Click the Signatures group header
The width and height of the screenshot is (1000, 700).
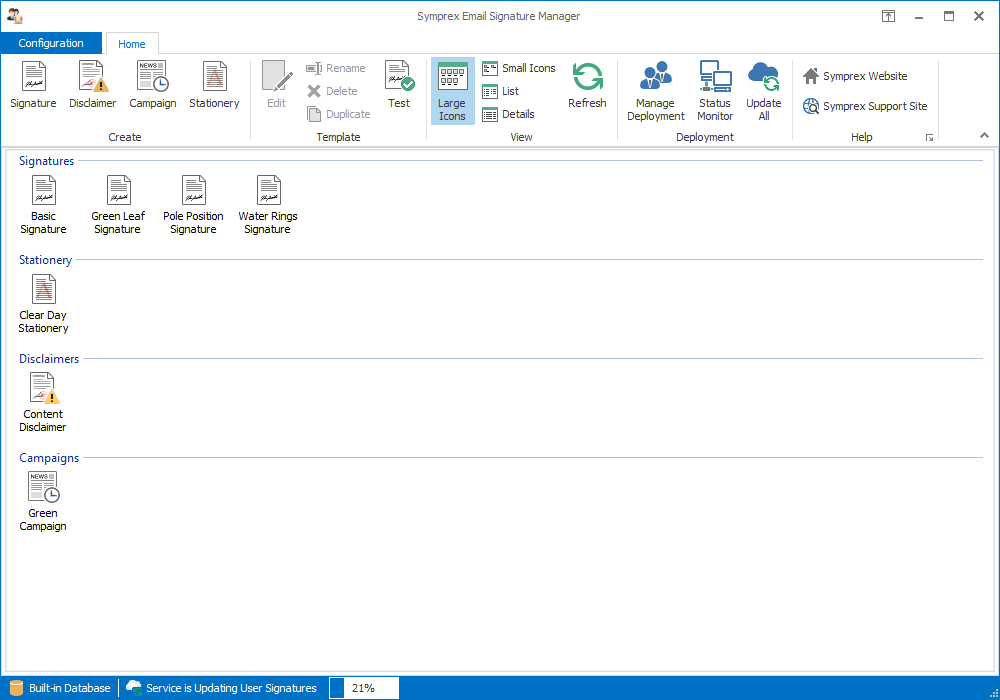click(x=47, y=161)
